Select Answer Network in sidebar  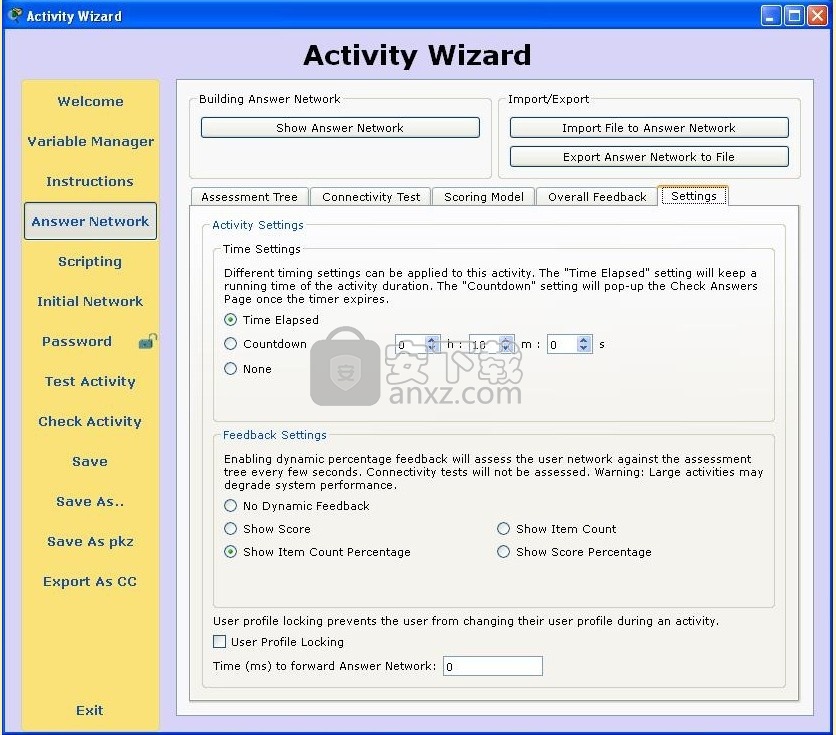click(90, 221)
